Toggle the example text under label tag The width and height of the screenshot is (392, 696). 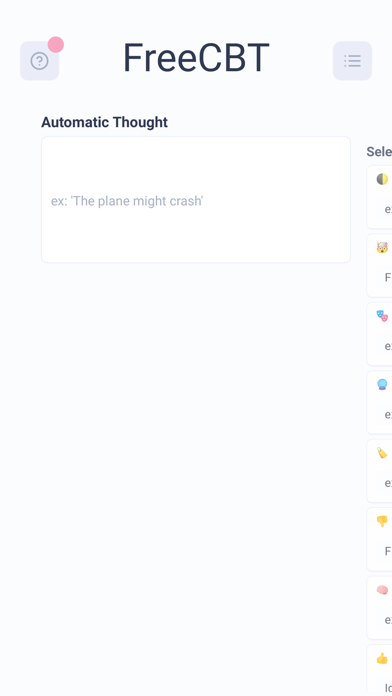(388, 483)
